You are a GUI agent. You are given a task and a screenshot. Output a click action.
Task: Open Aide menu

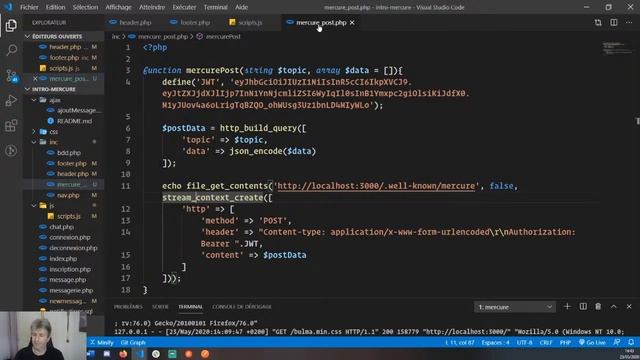[x=241, y=7]
